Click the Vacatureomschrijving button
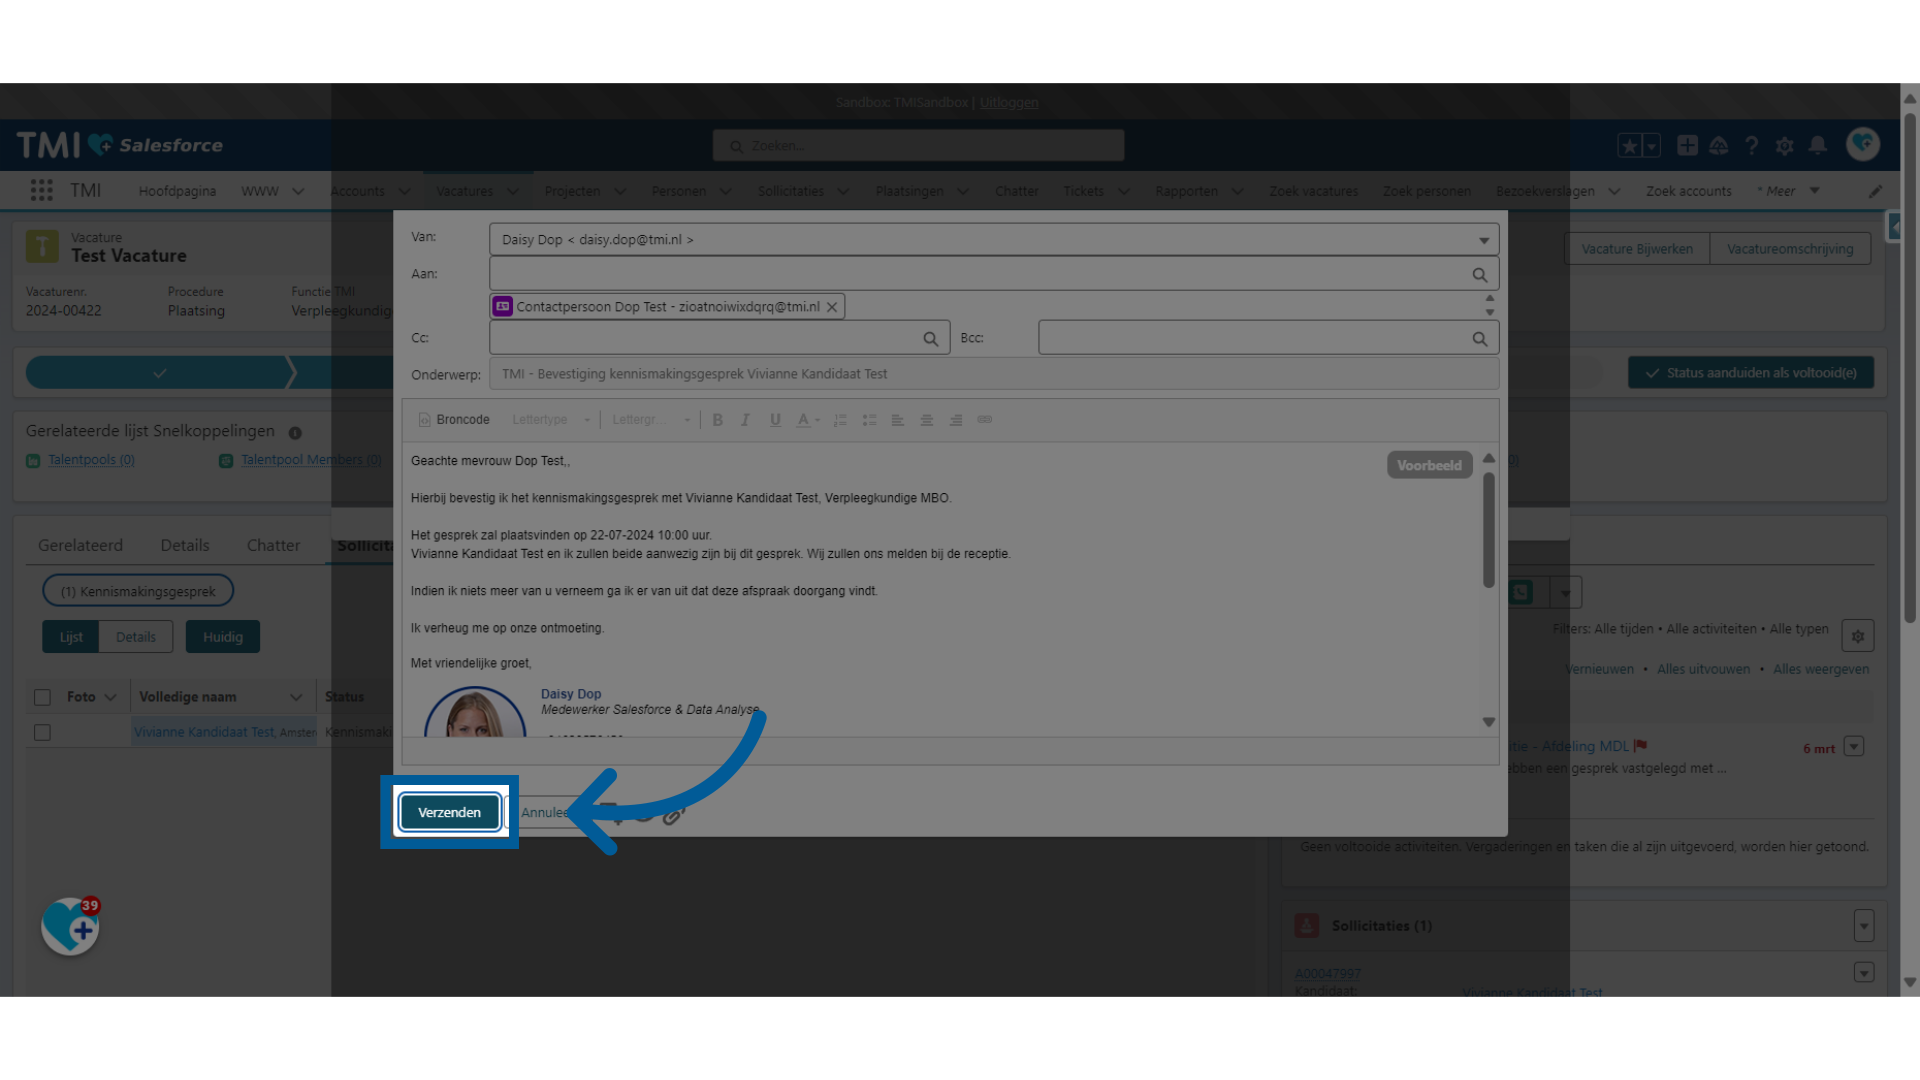This screenshot has width=1920, height=1080. 1790,249
